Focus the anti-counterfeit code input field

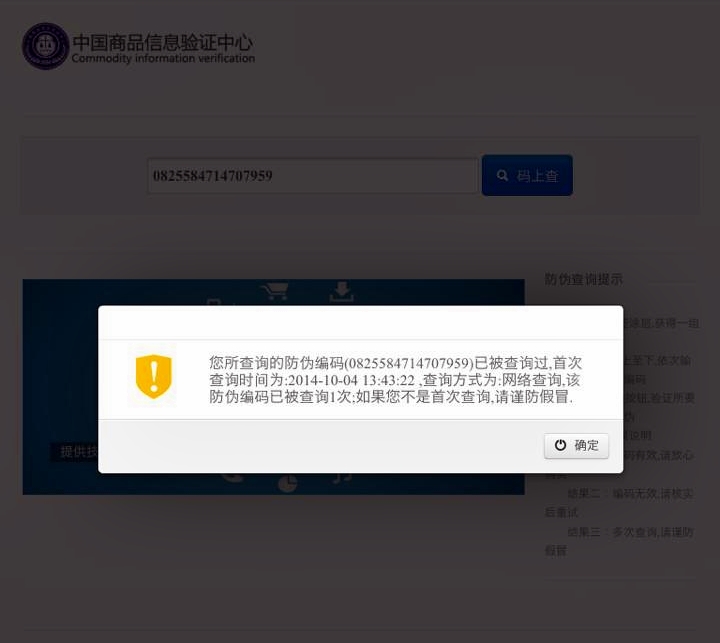pyautogui.click(x=312, y=176)
